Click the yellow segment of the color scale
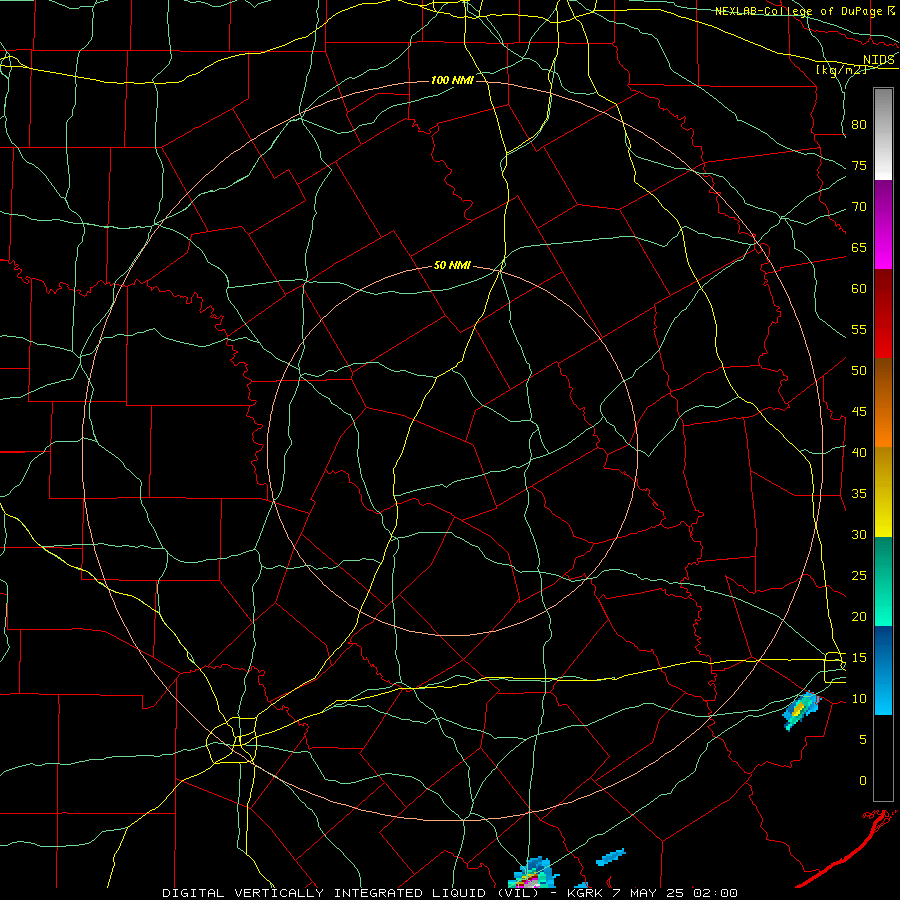The height and width of the screenshot is (900, 900). (883, 492)
